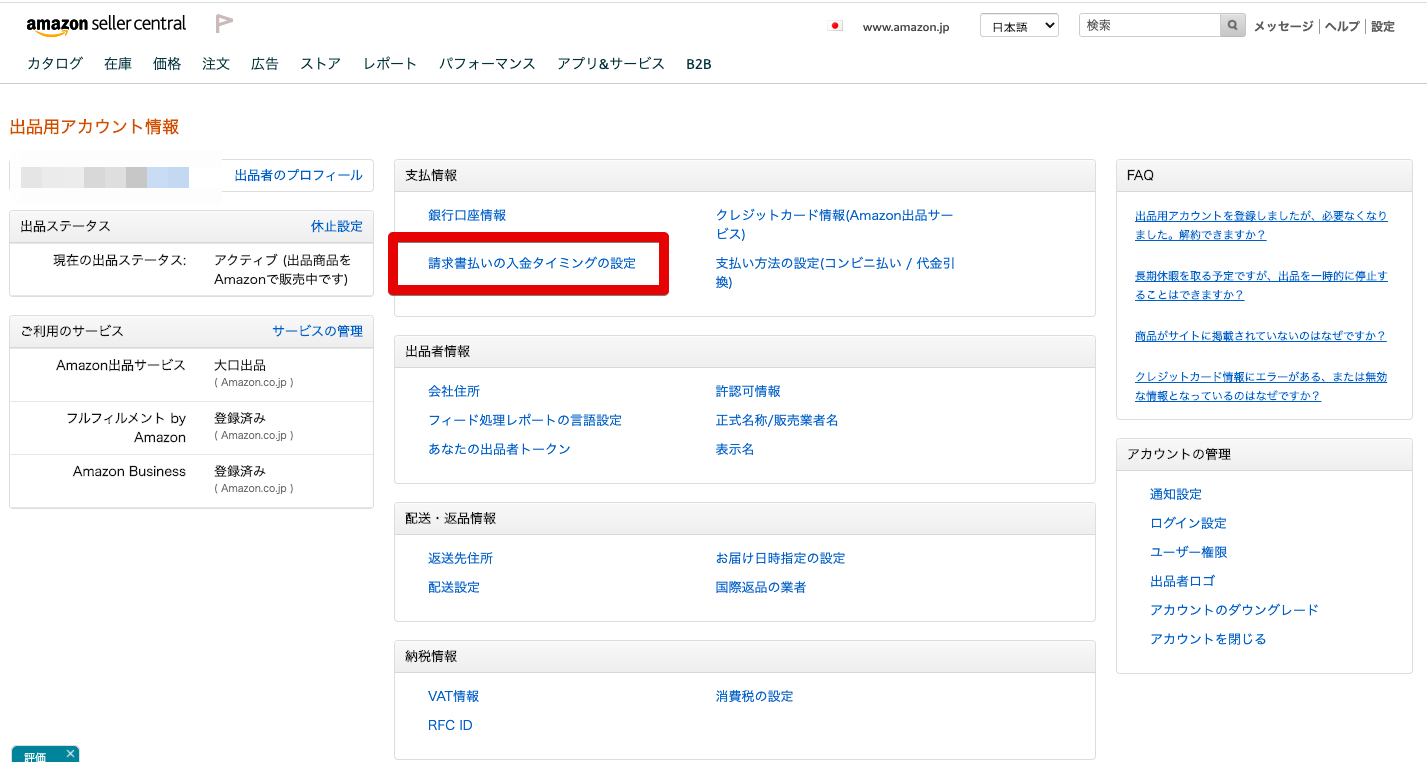Click アカウントを閉じる link

point(1208,639)
